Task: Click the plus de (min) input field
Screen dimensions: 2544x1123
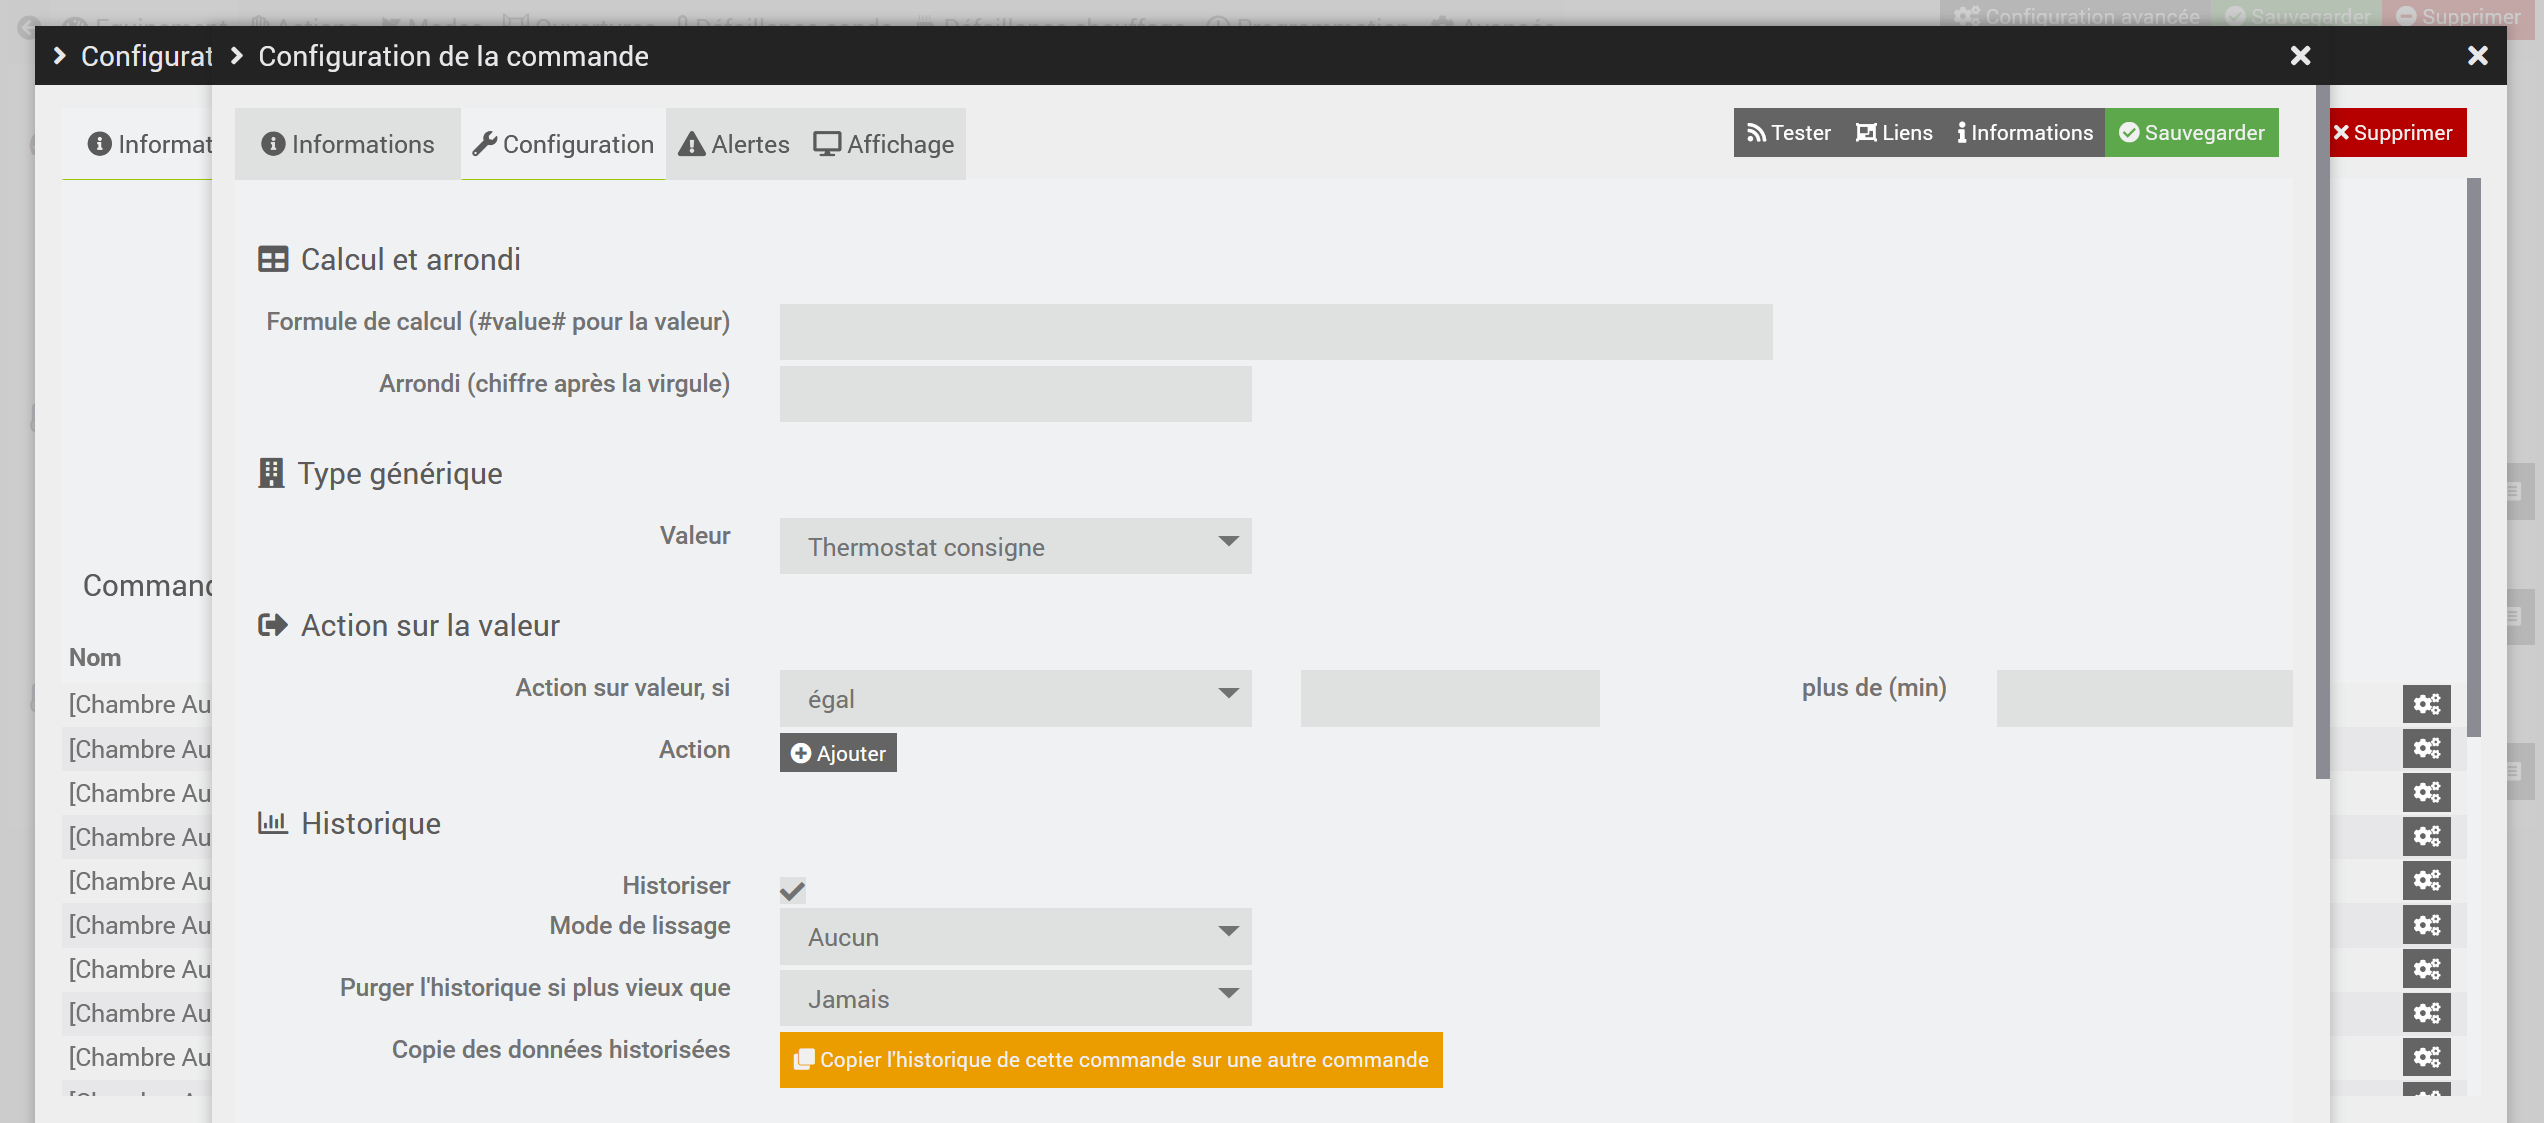Action: coord(2143,698)
